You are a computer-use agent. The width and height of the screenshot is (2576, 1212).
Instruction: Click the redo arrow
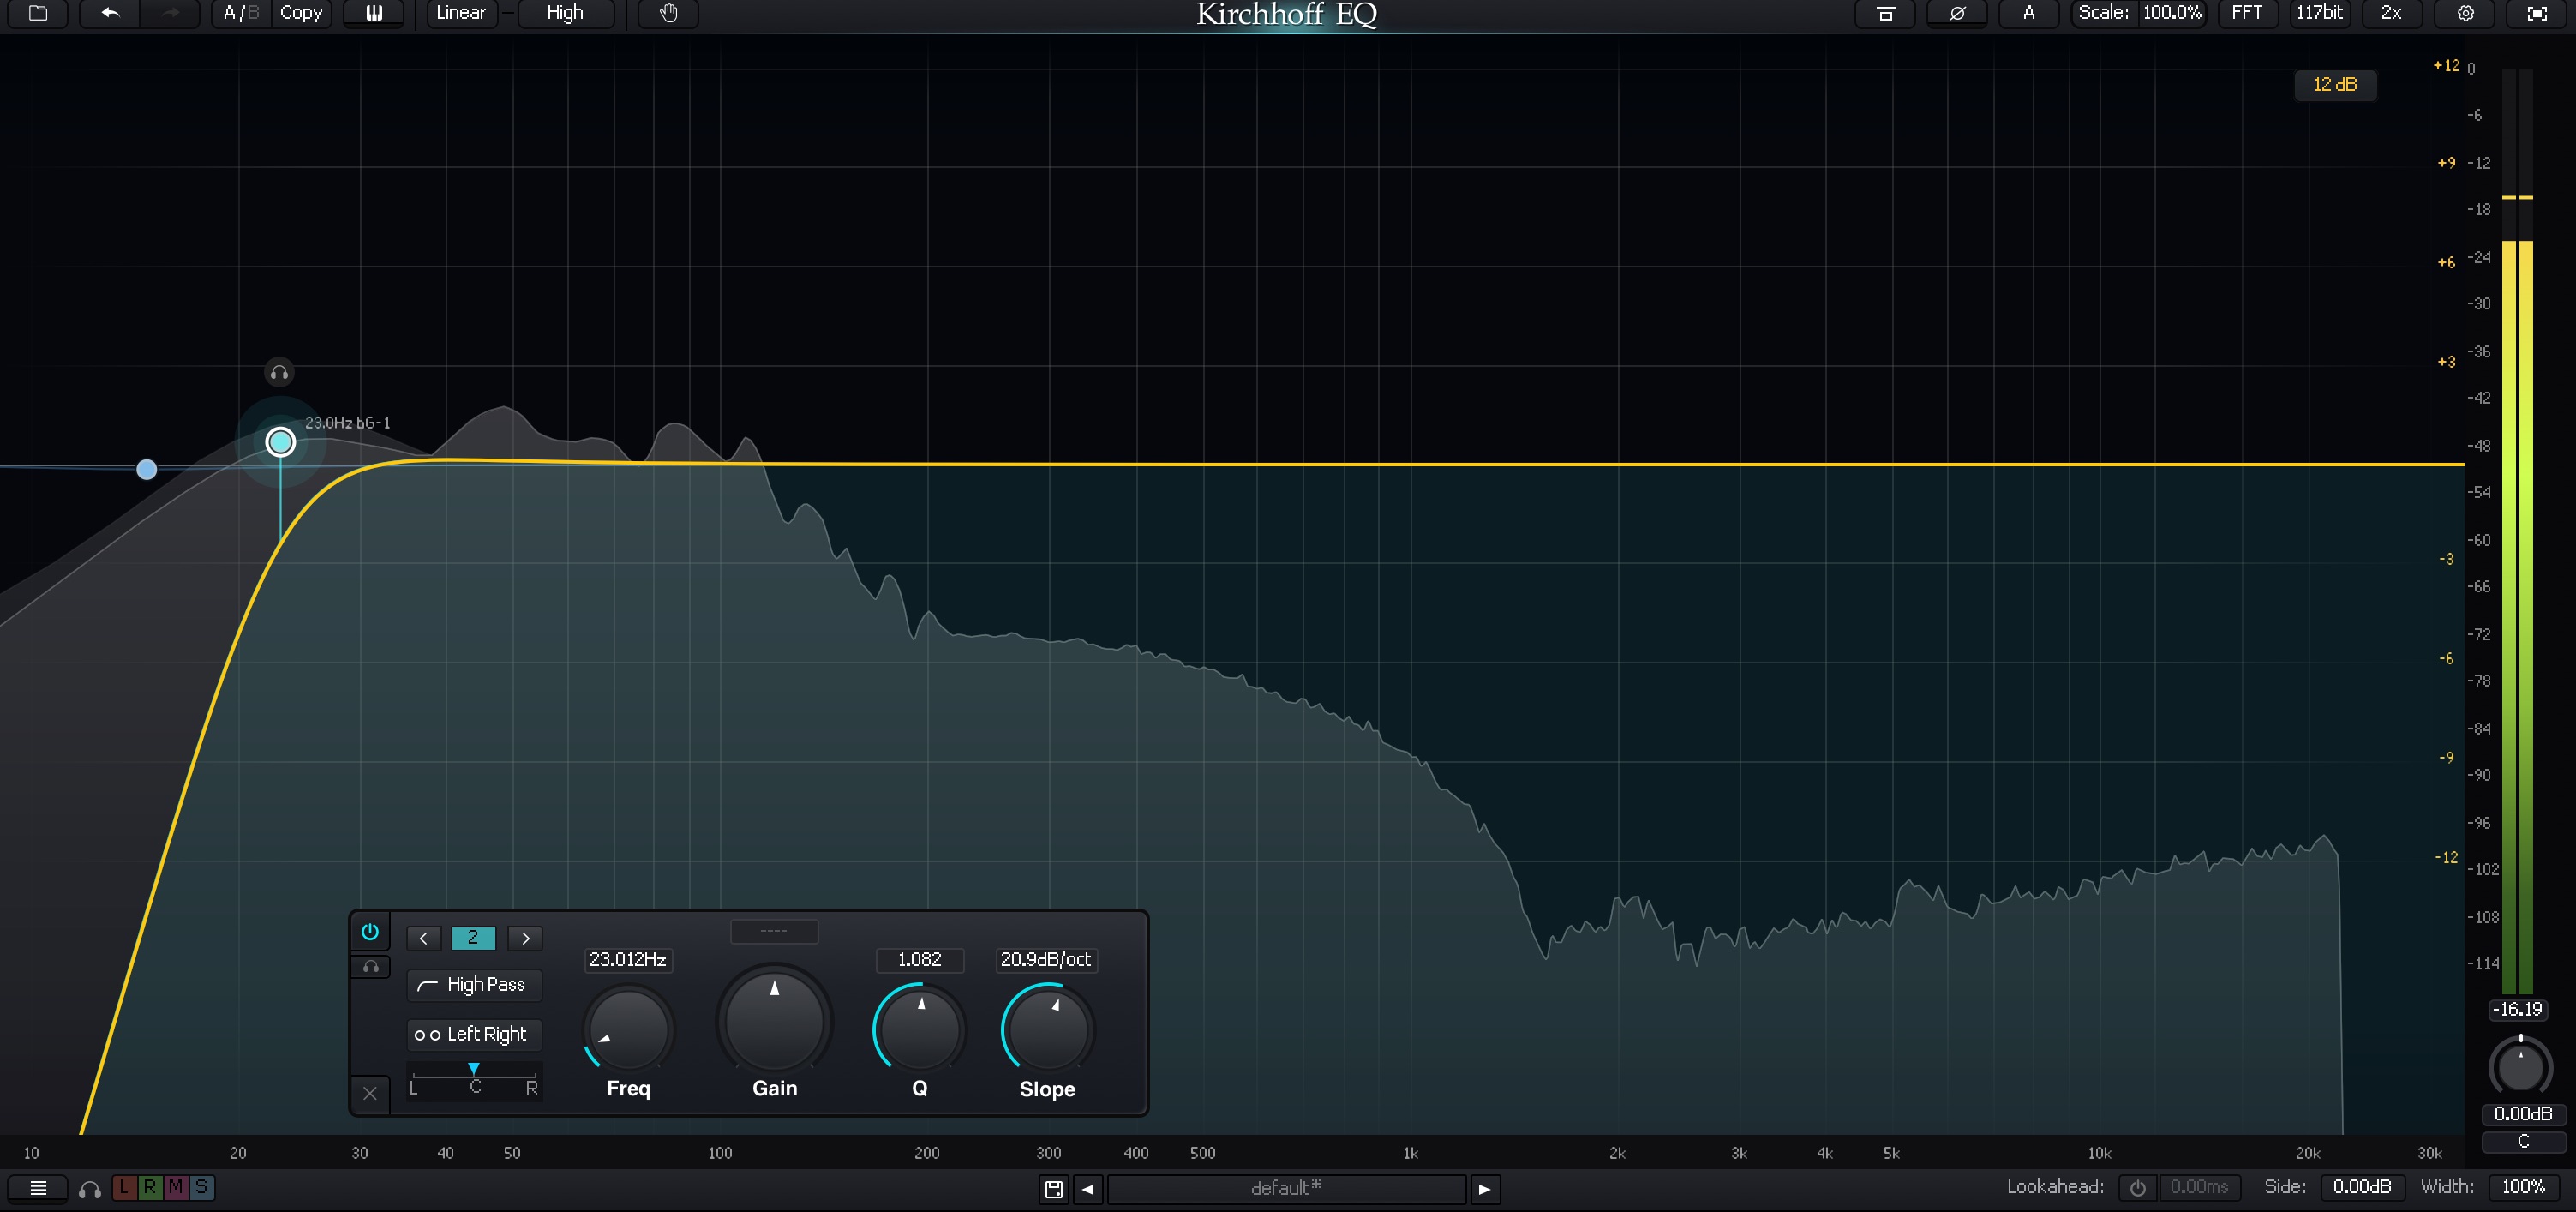pos(170,13)
